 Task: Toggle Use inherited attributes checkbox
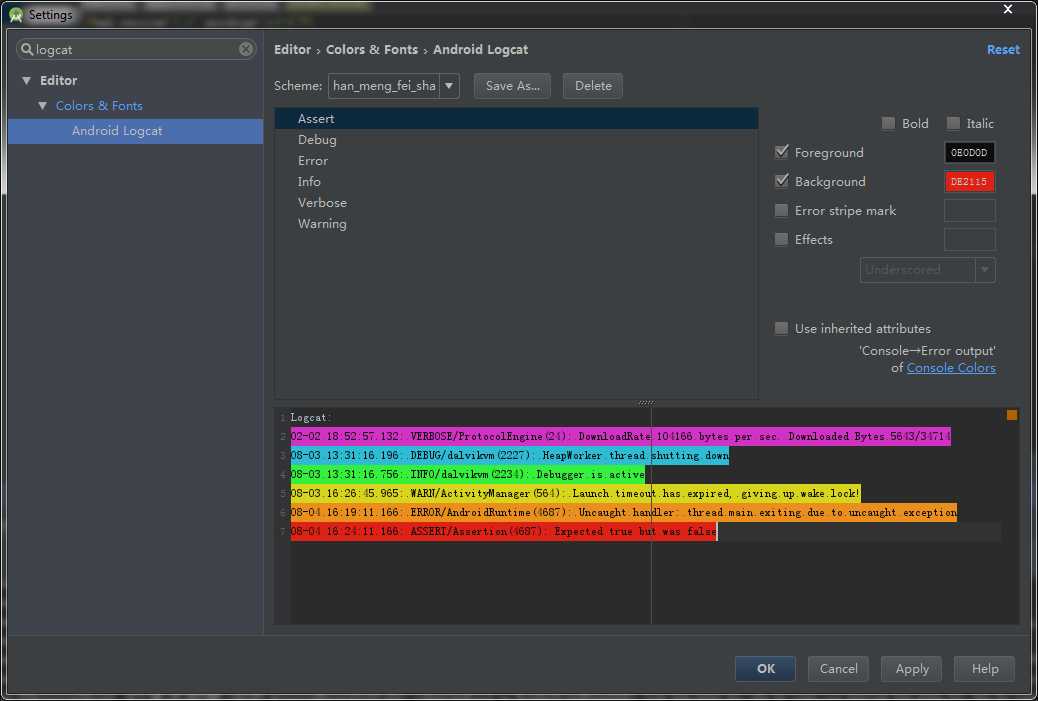pyautogui.click(x=782, y=329)
